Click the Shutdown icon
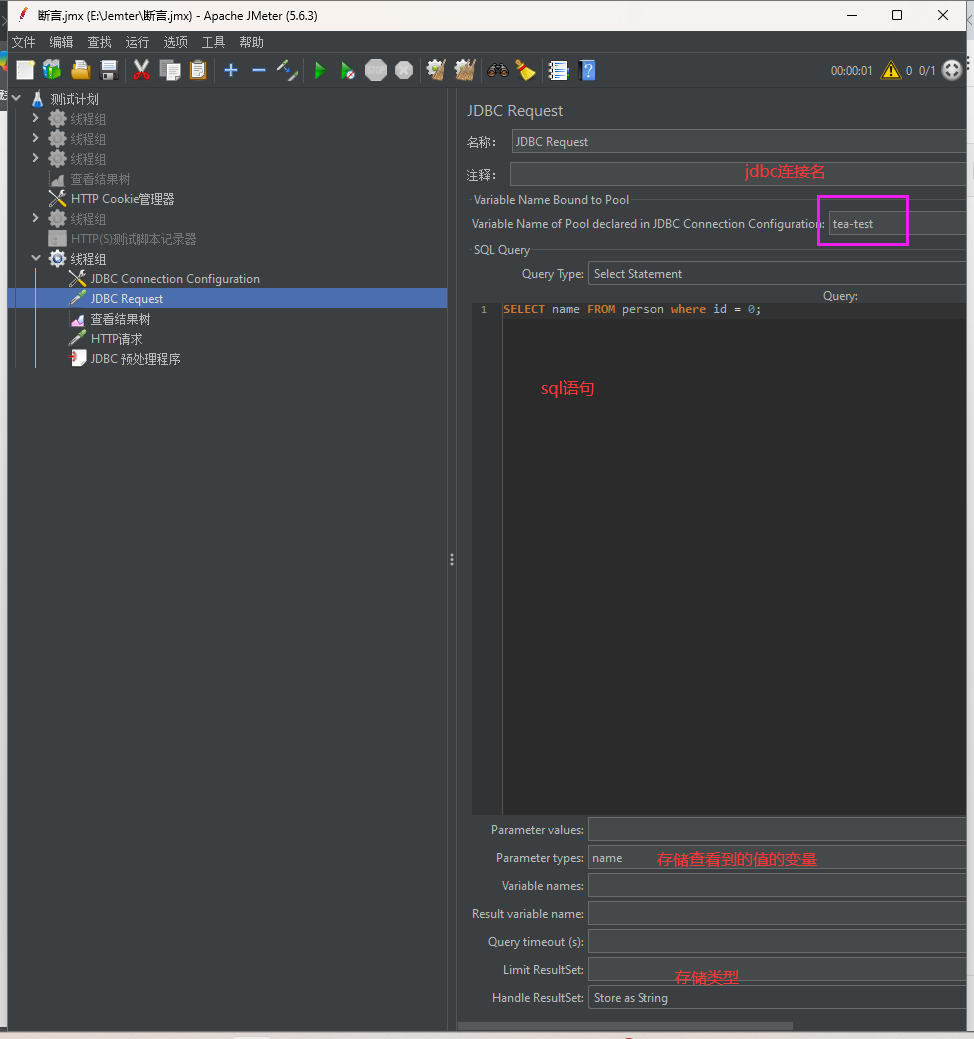 (x=404, y=70)
